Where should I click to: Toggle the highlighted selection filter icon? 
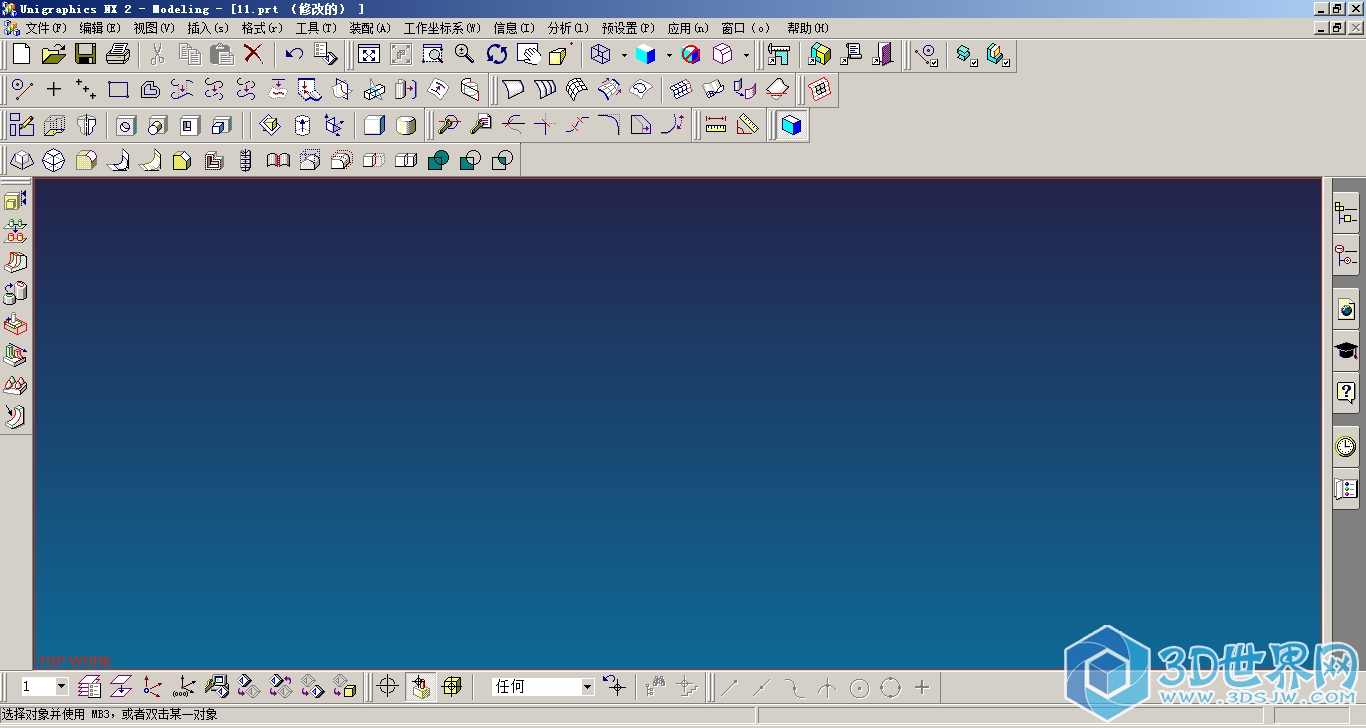click(x=421, y=687)
